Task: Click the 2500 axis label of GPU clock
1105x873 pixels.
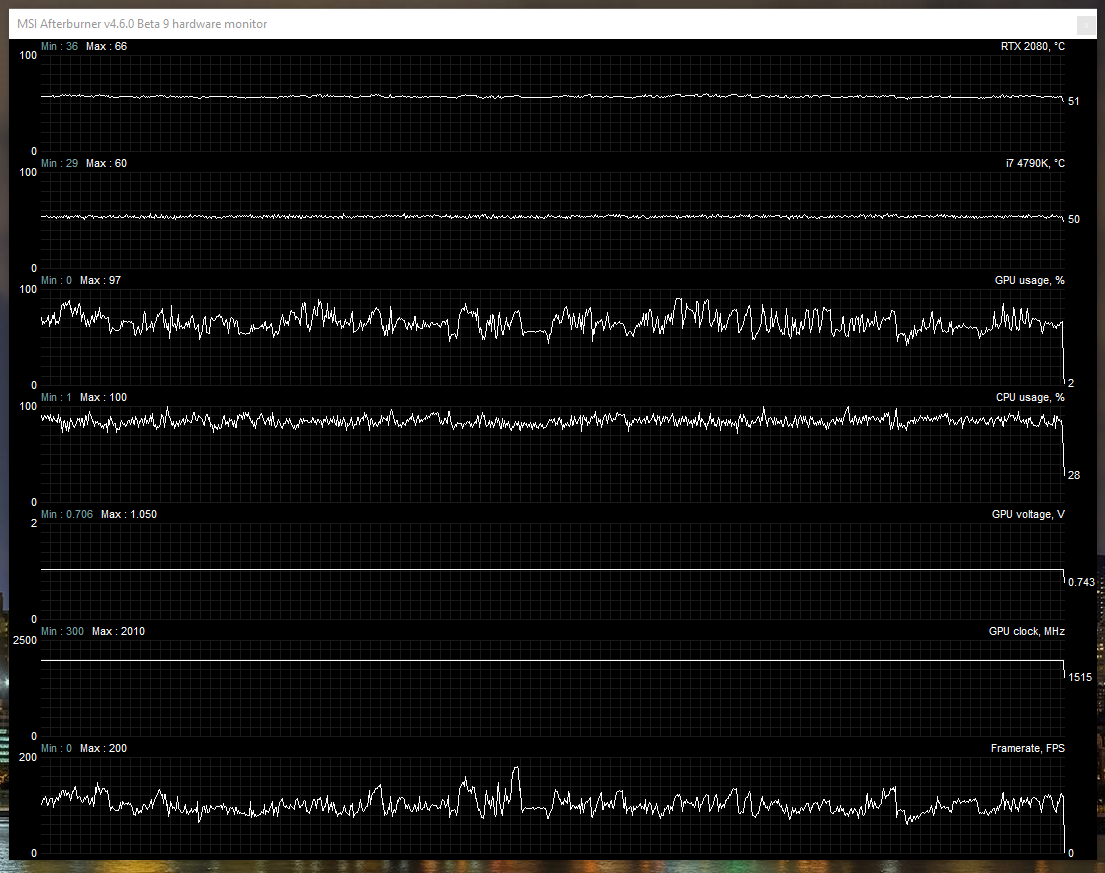Action: (25, 640)
